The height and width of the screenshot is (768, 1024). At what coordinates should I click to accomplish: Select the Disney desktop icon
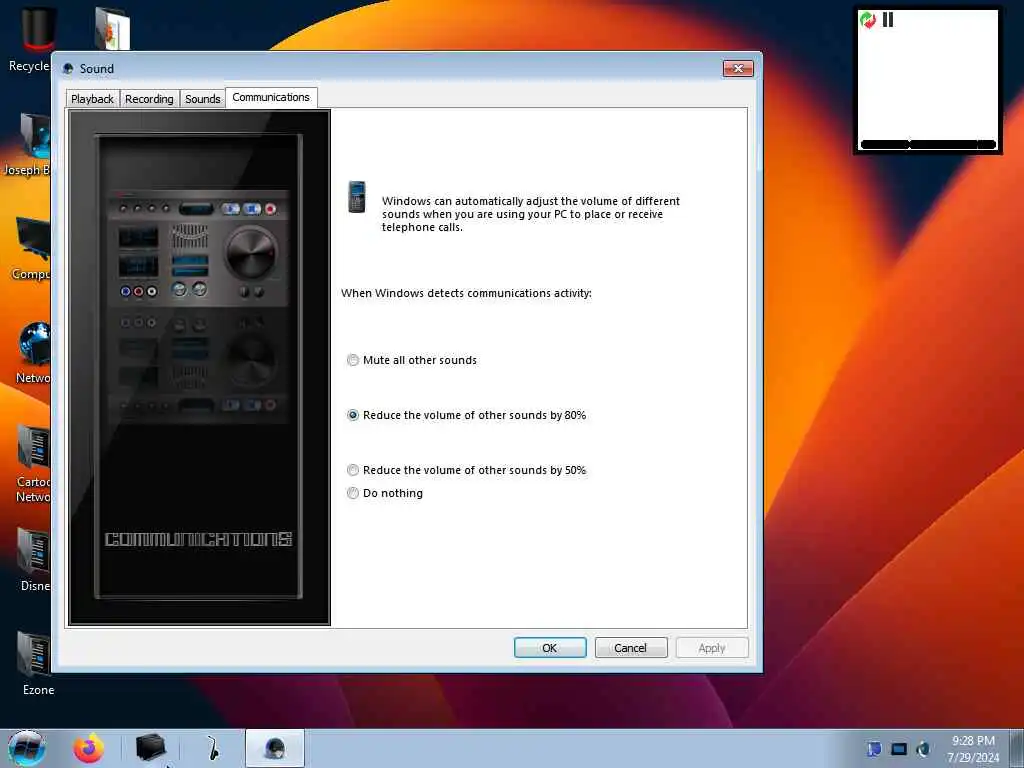[x=33, y=560]
